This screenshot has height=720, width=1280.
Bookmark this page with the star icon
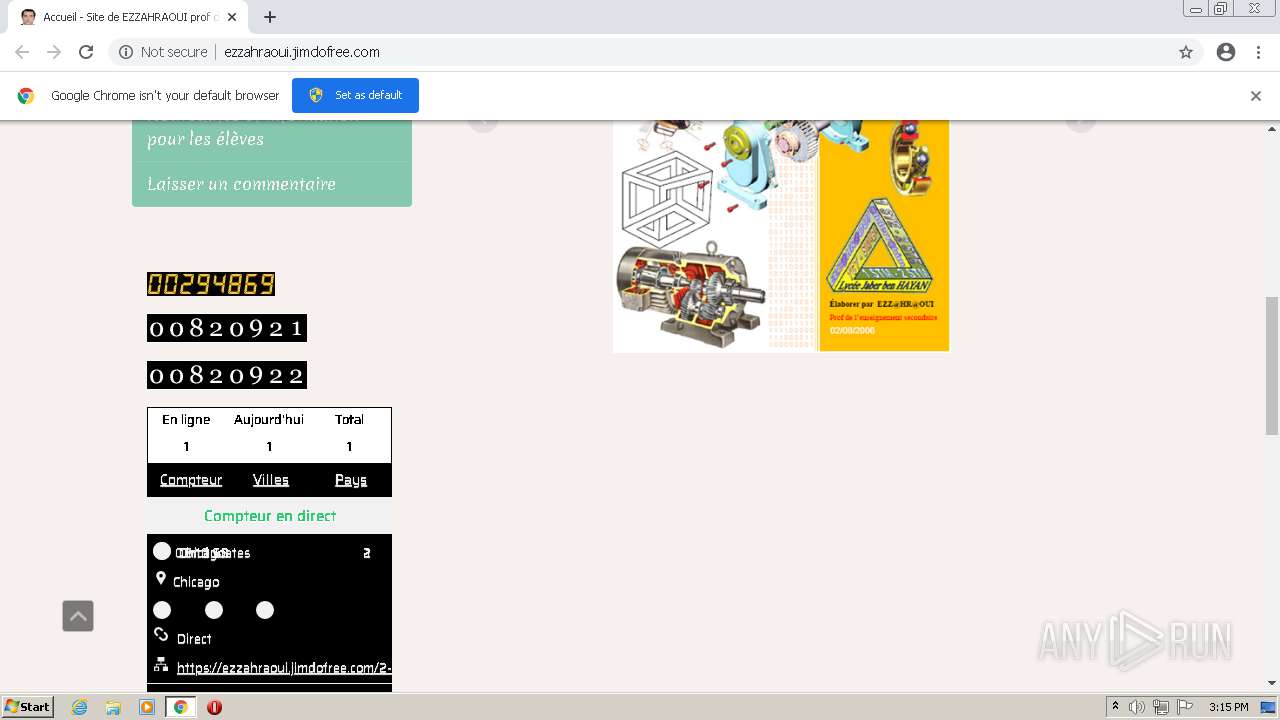click(x=1186, y=52)
